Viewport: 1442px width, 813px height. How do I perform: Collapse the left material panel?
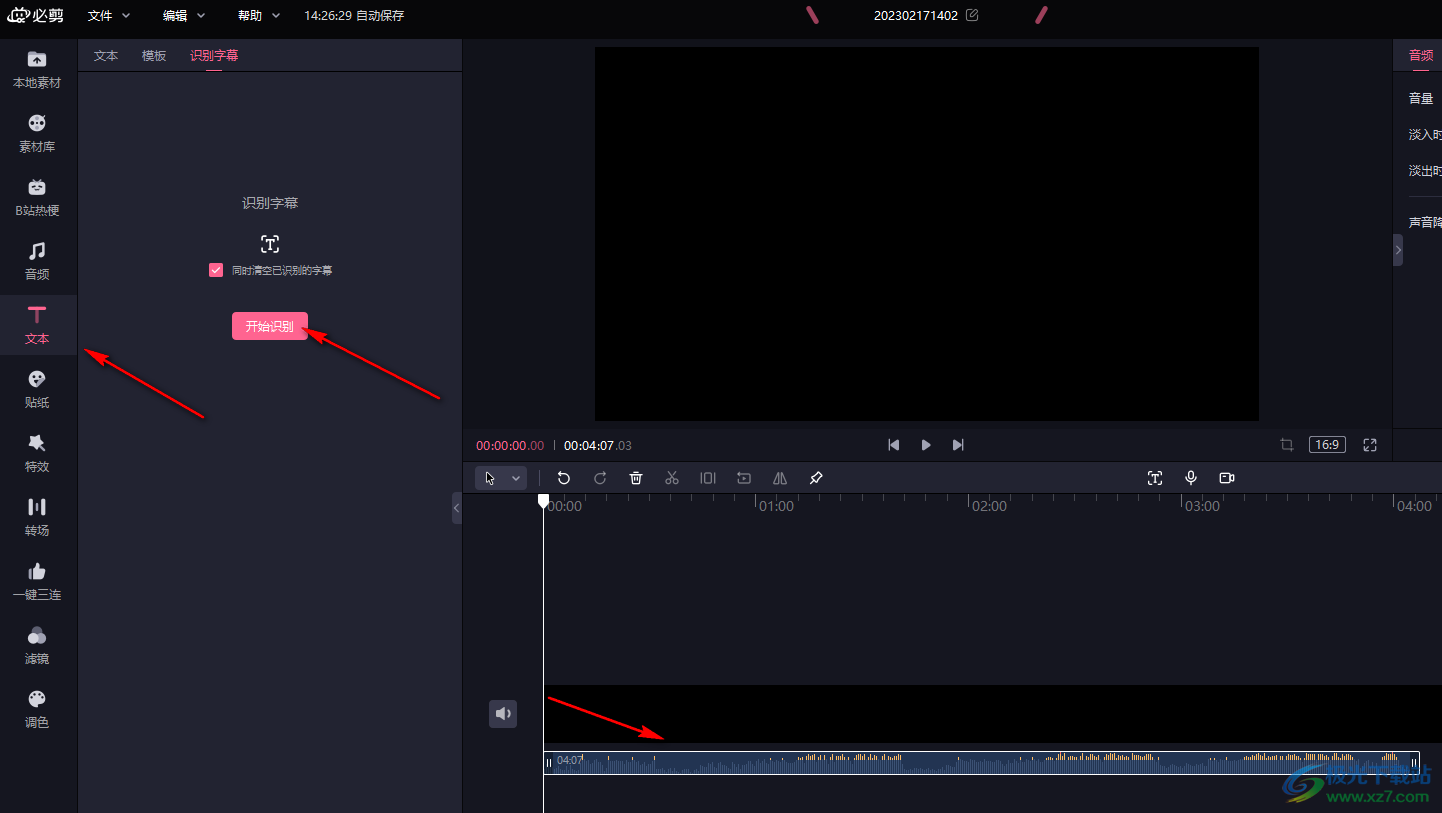coord(457,508)
